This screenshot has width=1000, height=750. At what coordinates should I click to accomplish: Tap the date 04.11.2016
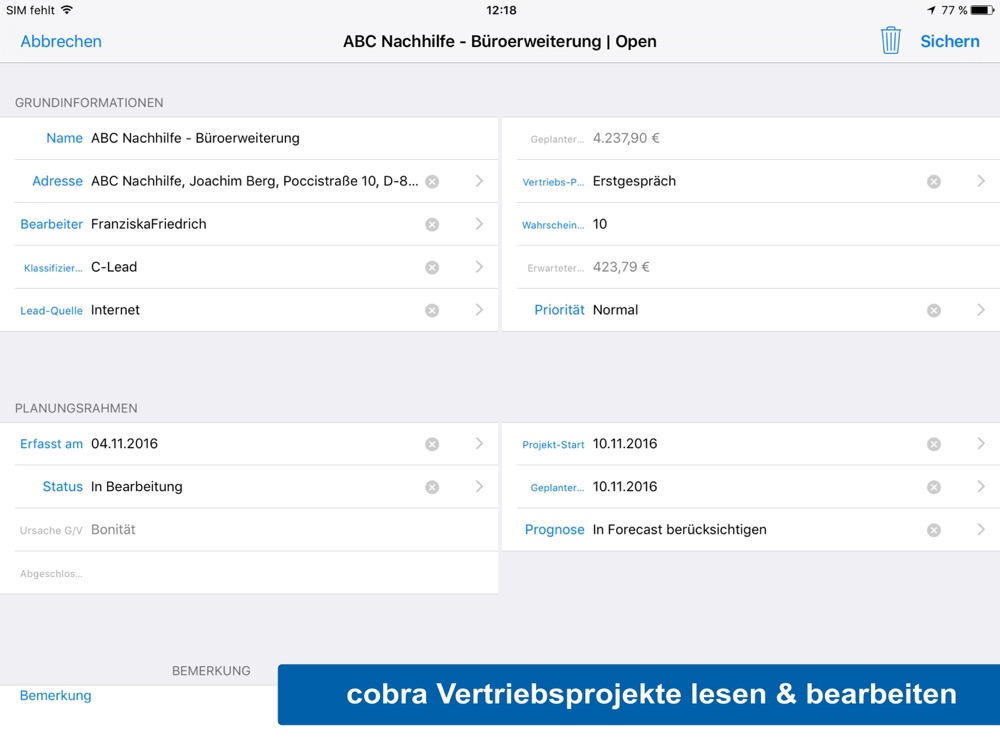(x=124, y=444)
